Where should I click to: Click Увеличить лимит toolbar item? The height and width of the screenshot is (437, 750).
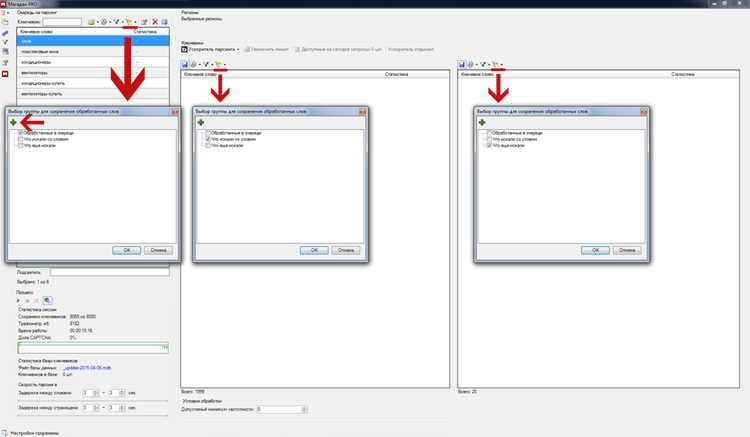[266, 49]
